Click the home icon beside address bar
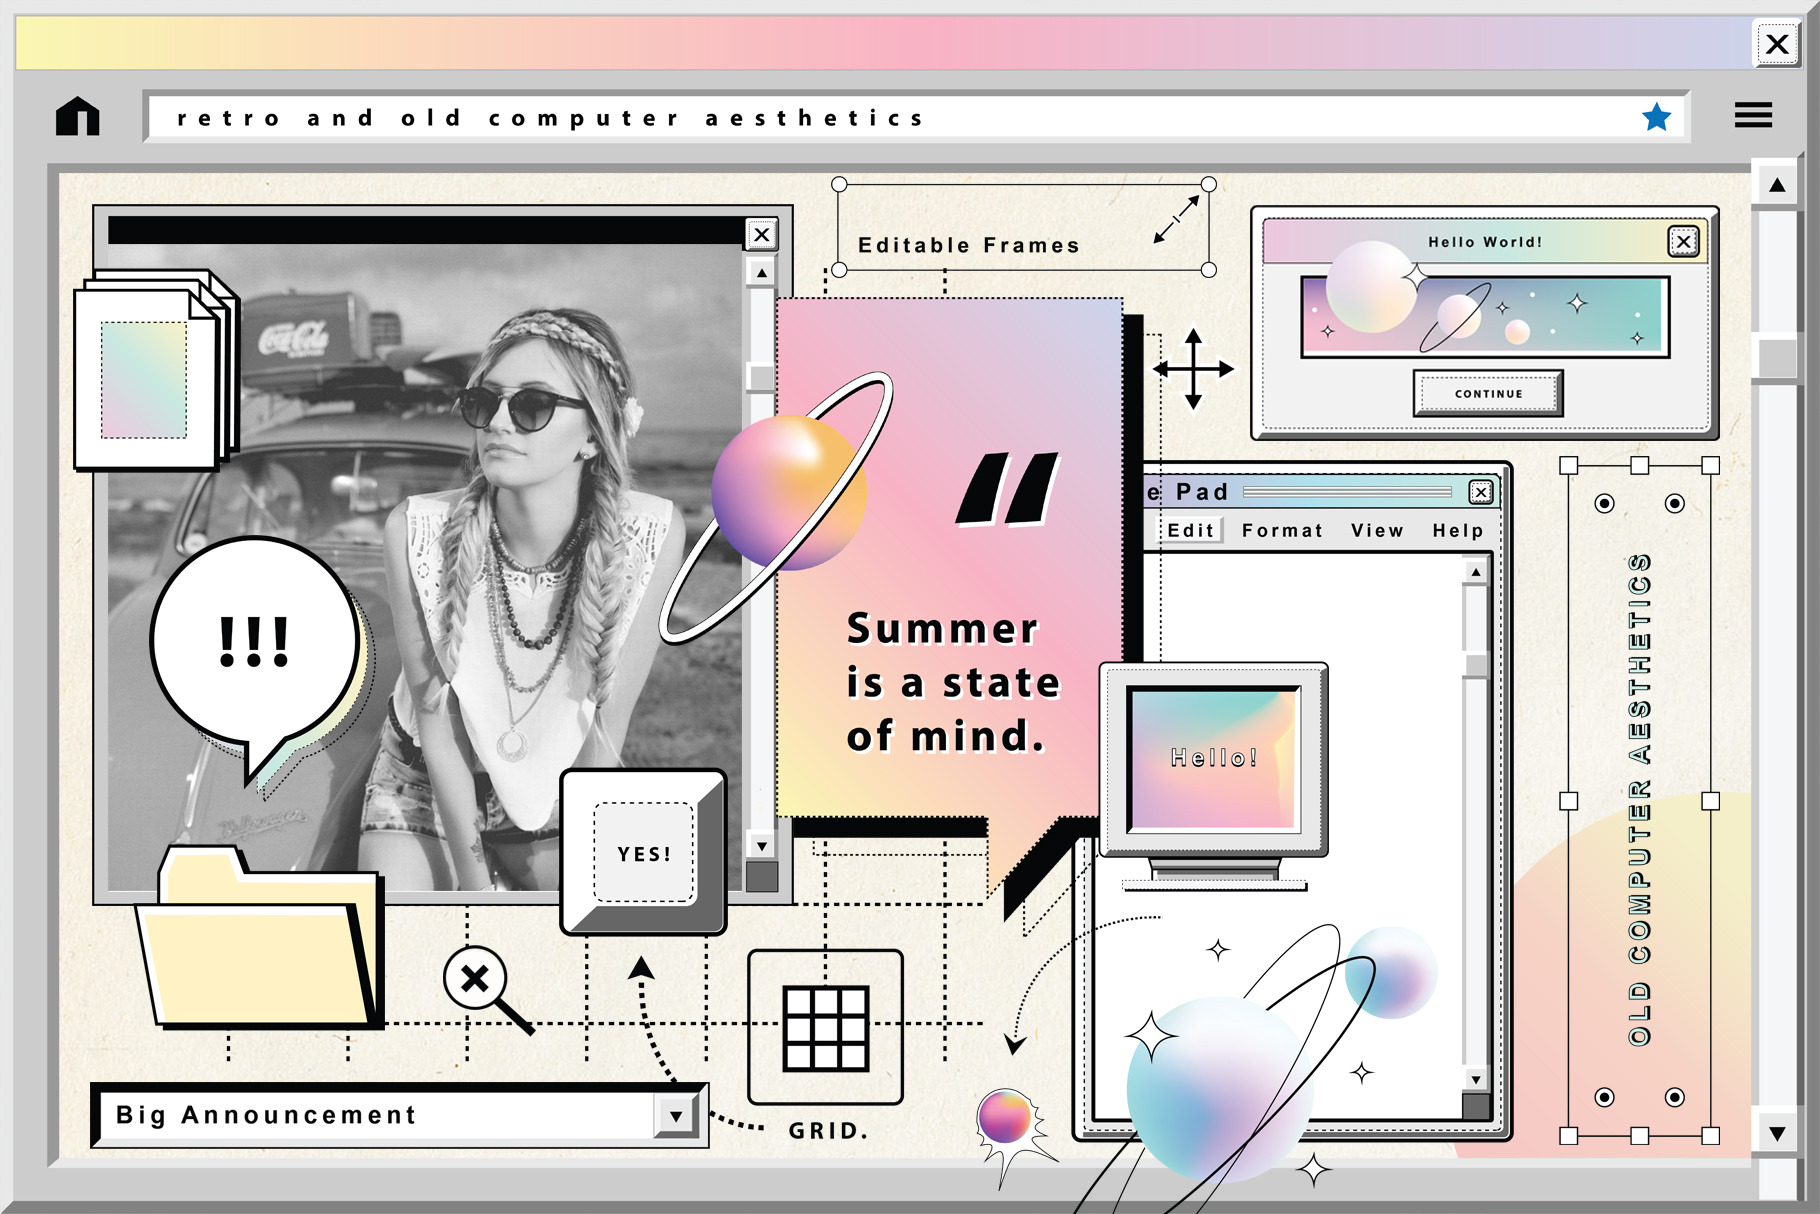 pos(78,116)
